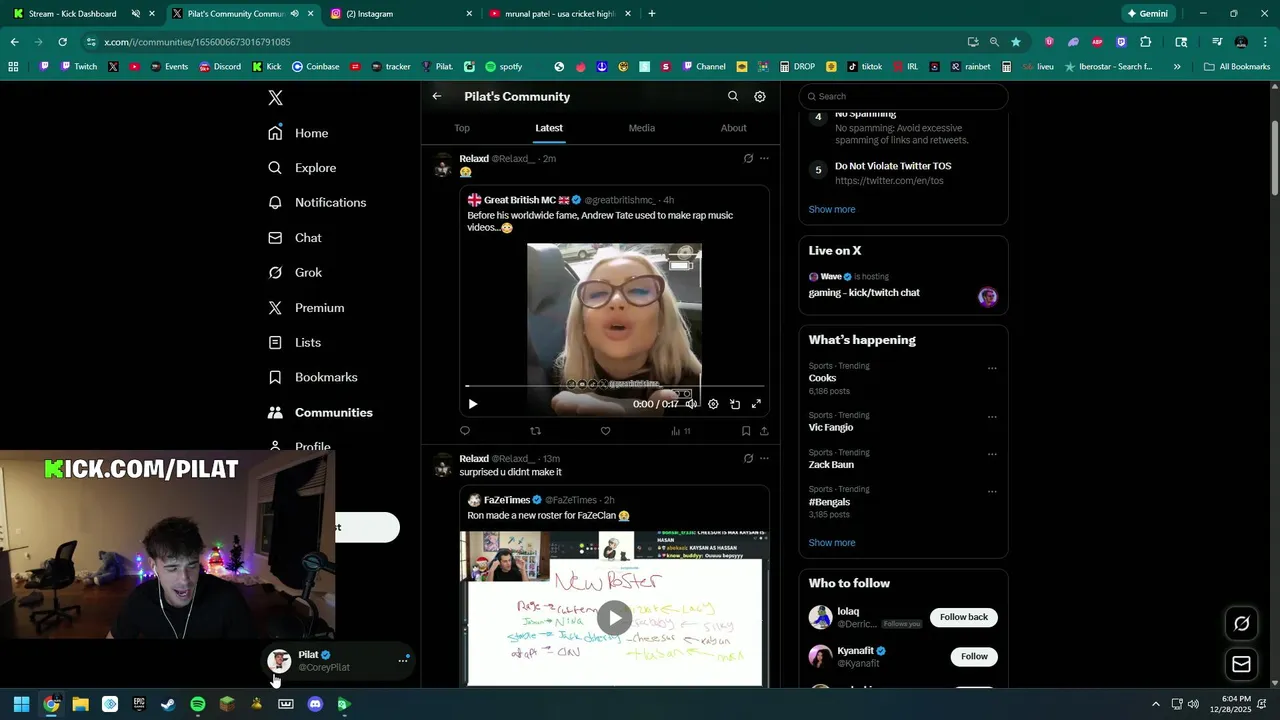Play the Andrew Tate rap video

tap(473, 404)
